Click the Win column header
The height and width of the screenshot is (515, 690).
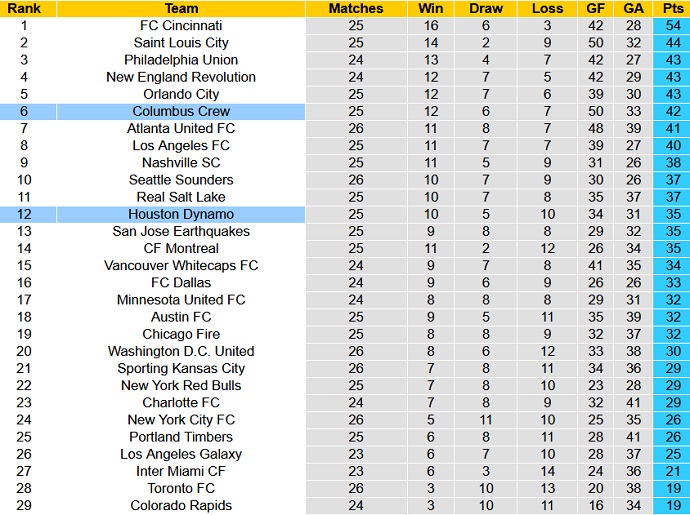[x=430, y=8]
